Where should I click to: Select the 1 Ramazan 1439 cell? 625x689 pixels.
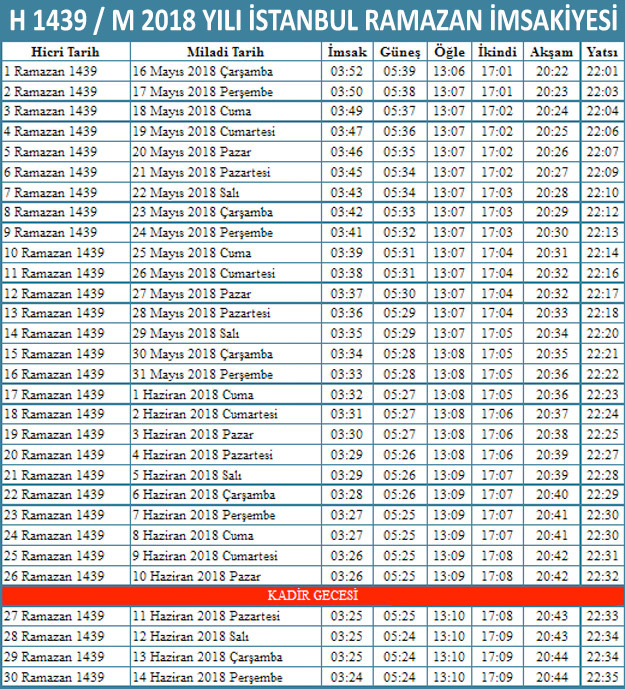pyautogui.click(x=52, y=71)
